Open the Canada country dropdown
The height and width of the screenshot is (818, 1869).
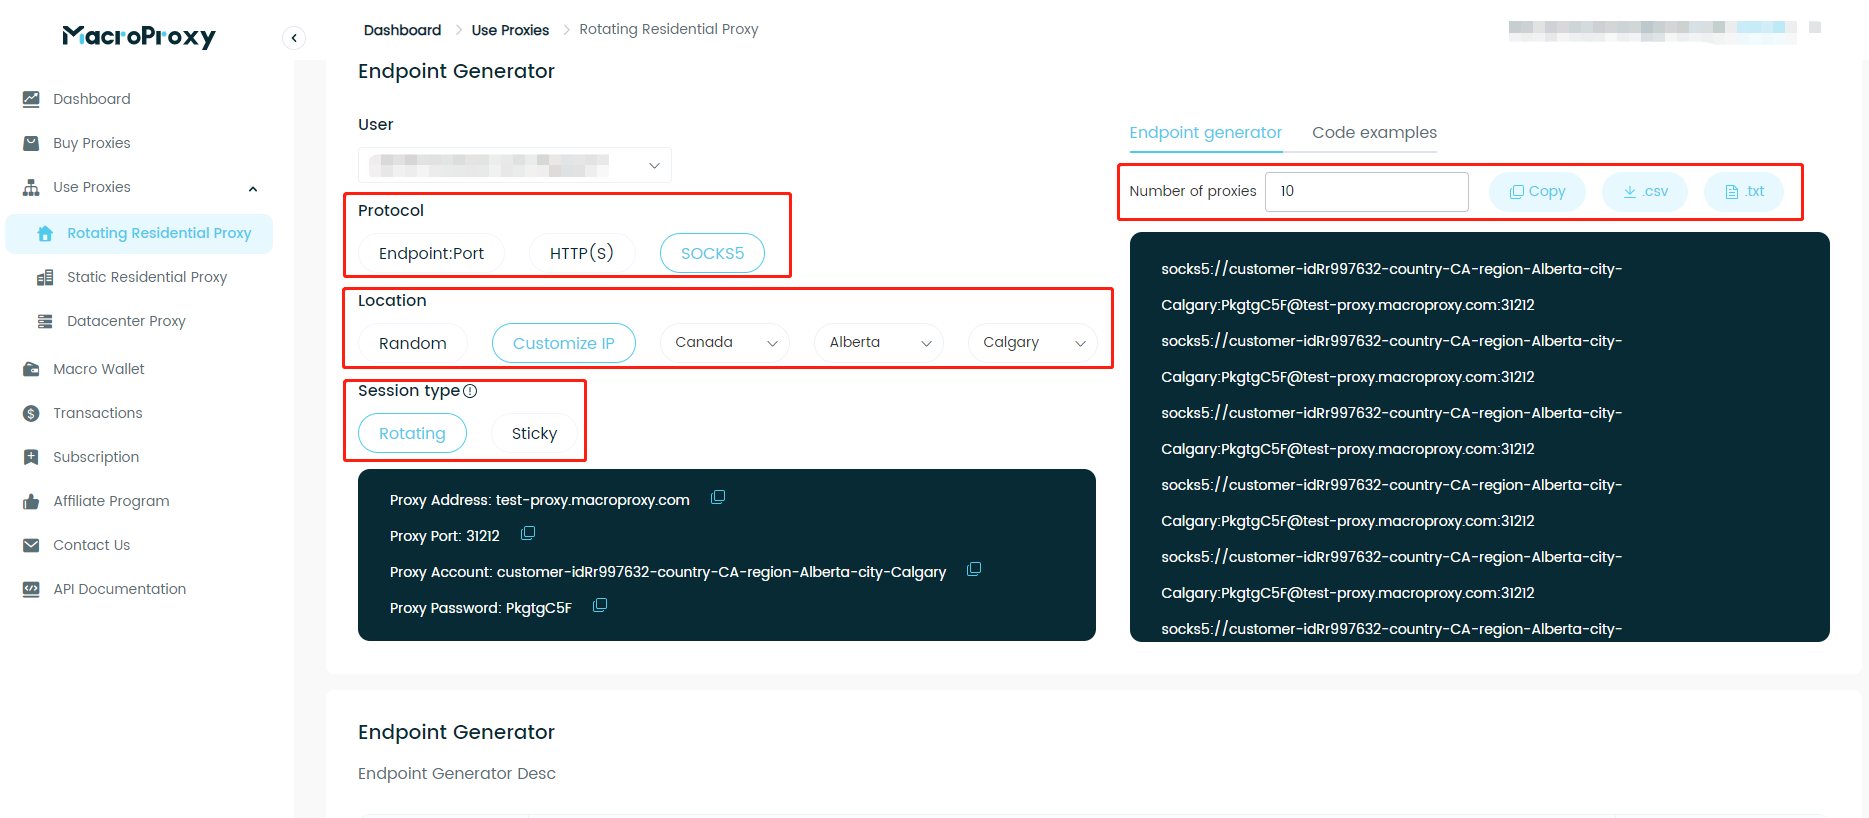pos(725,342)
